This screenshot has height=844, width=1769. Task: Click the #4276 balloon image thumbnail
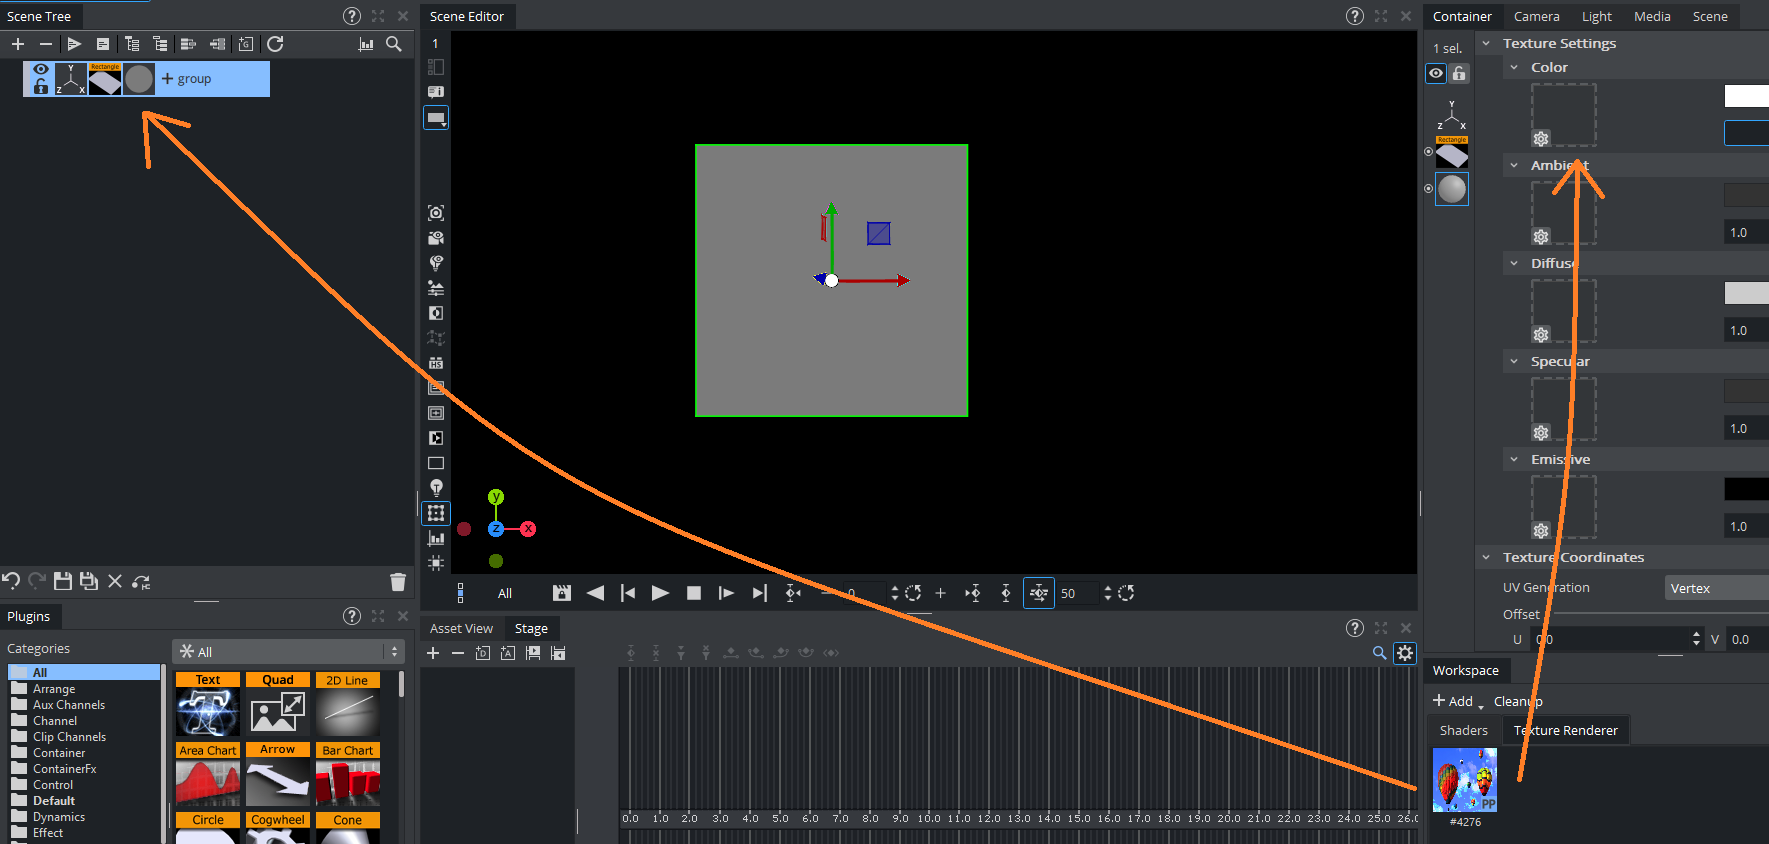tap(1465, 780)
